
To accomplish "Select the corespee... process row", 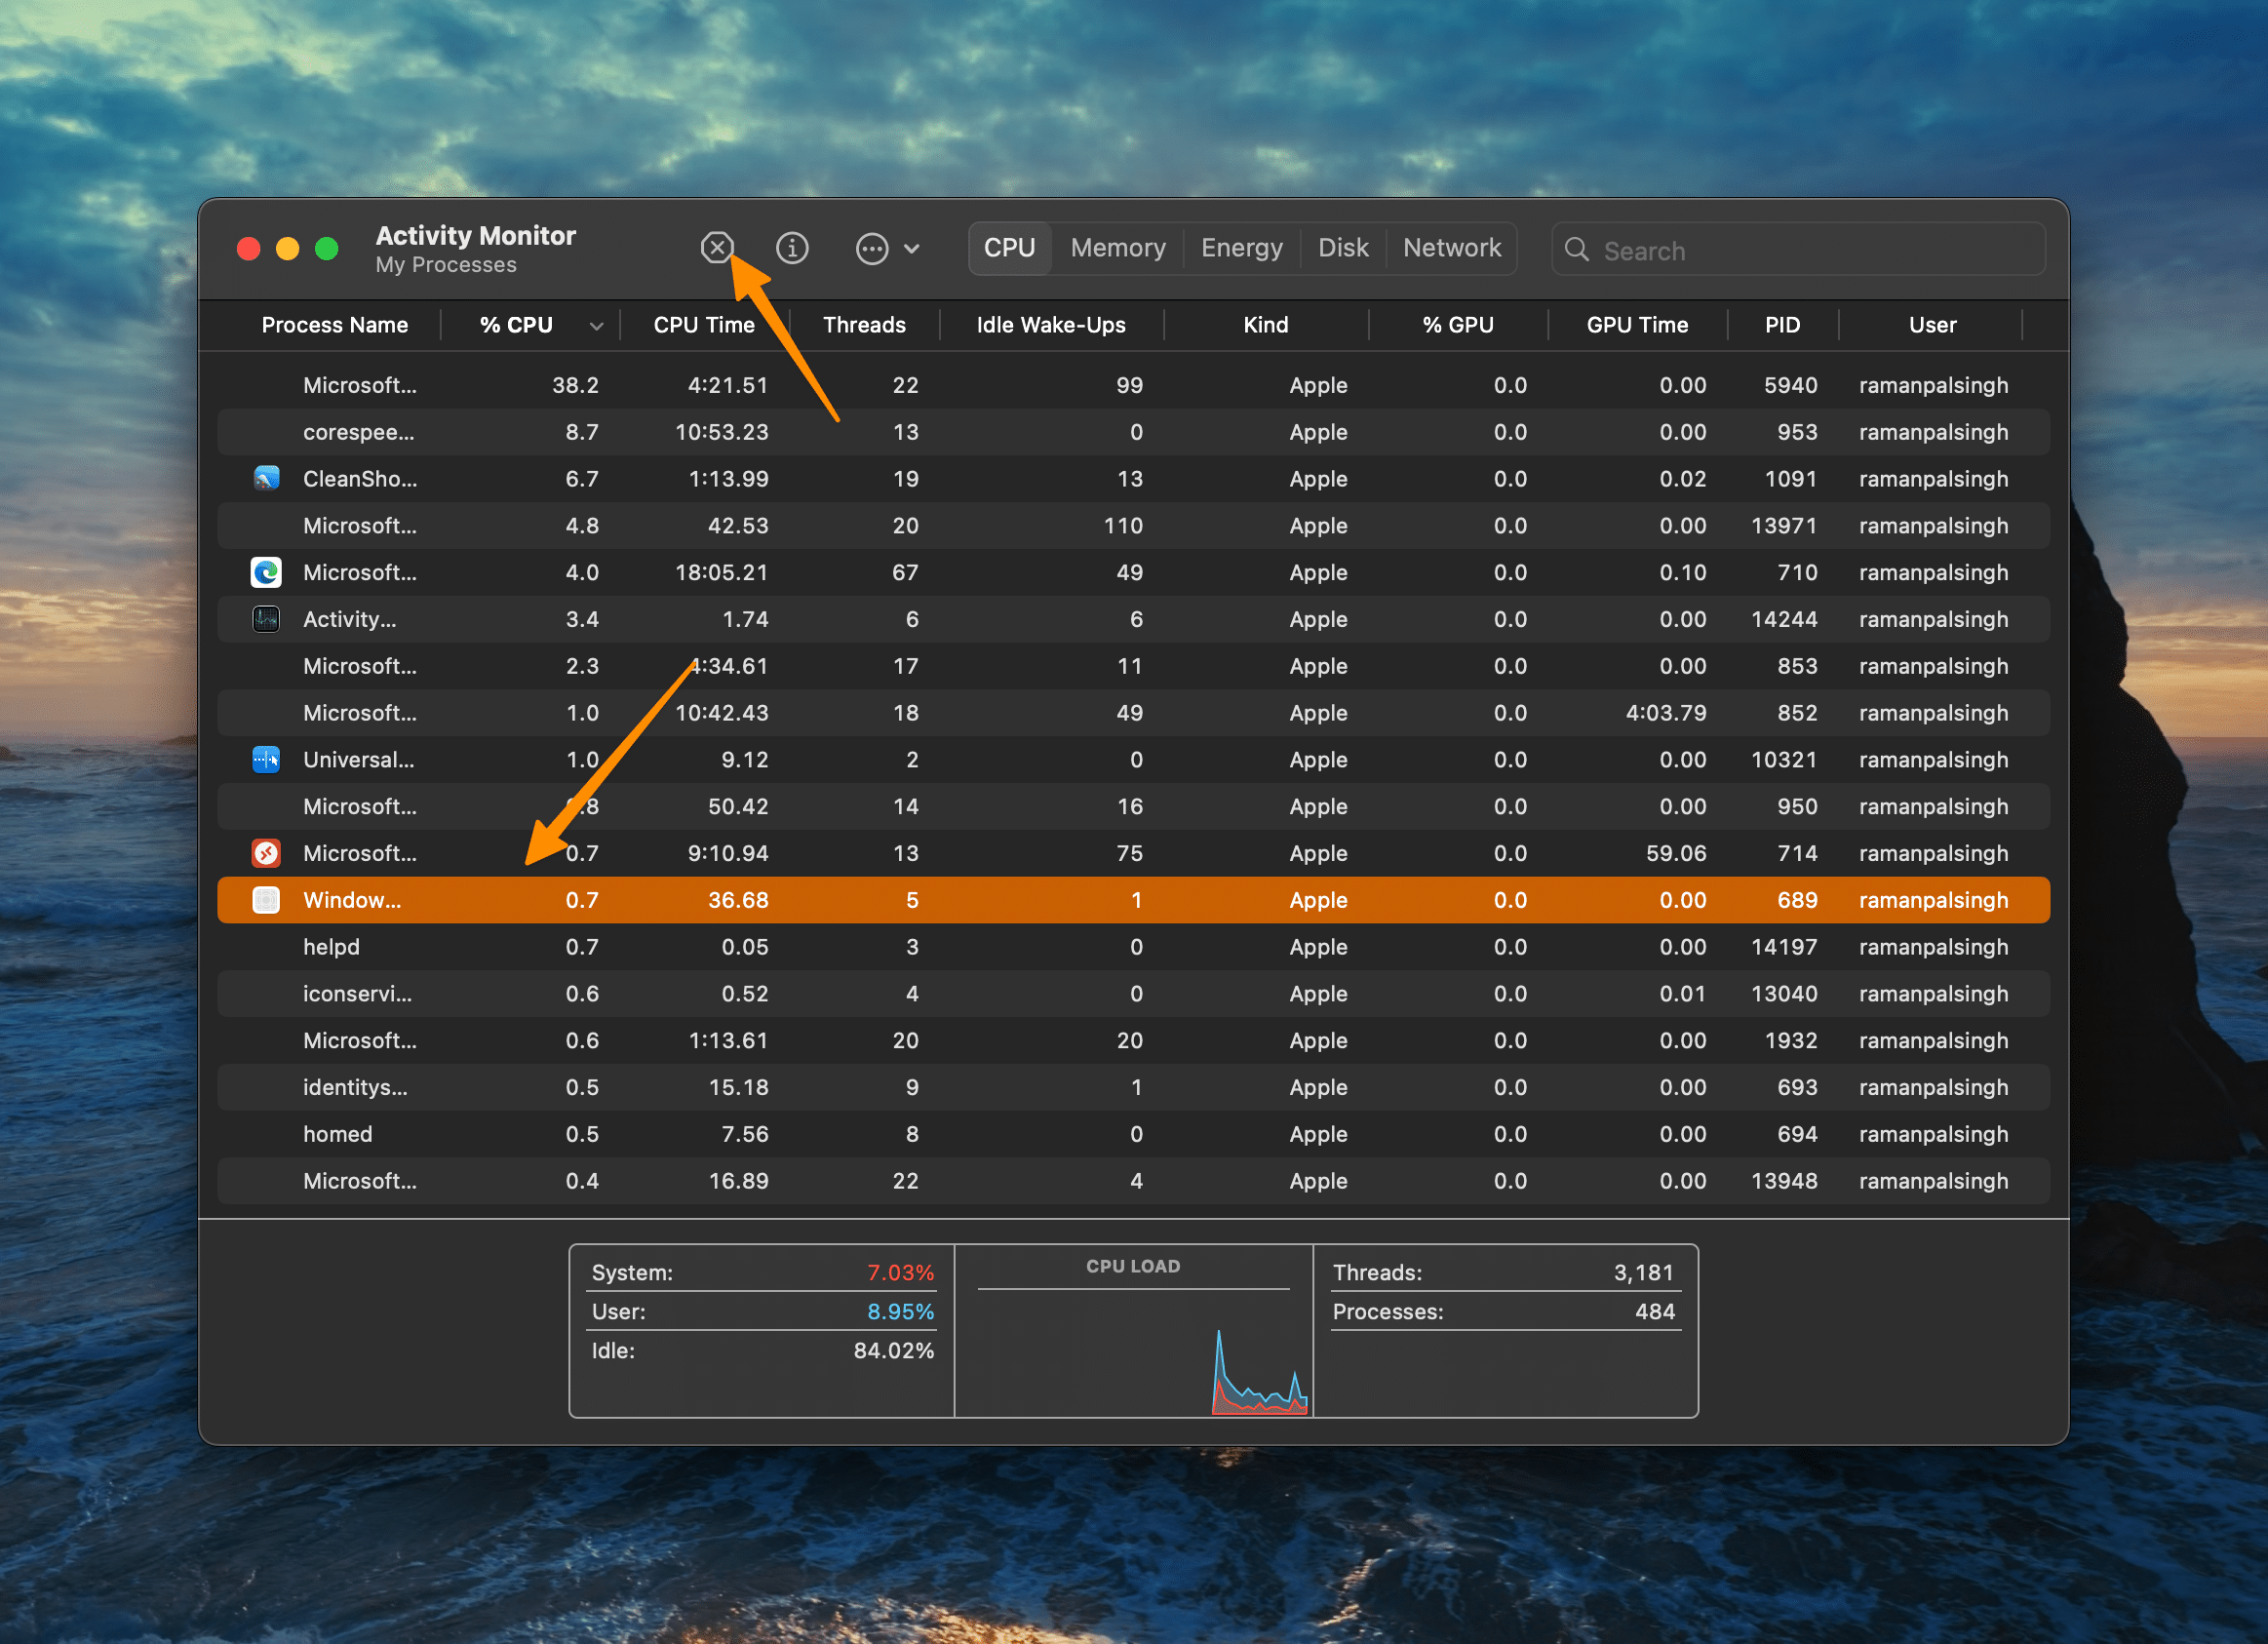I will tap(1133, 432).
